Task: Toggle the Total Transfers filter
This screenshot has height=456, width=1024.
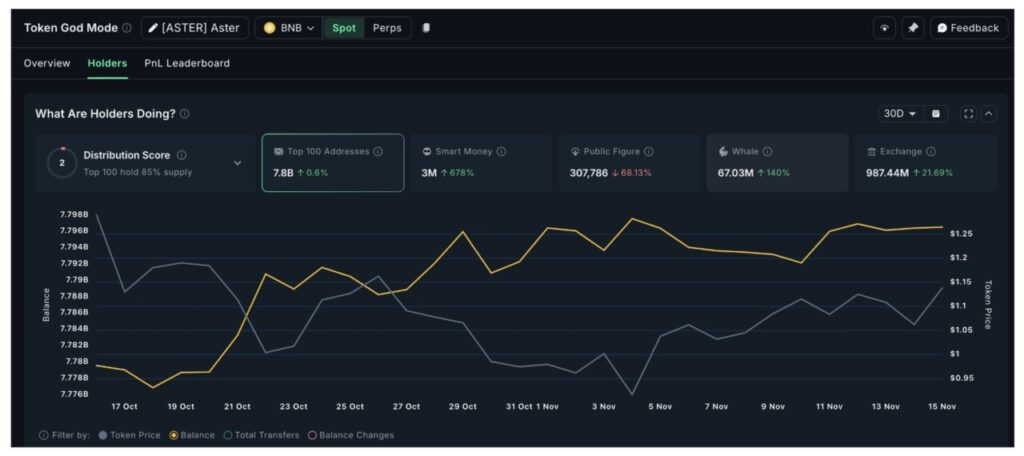Action: click(x=227, y=435)
